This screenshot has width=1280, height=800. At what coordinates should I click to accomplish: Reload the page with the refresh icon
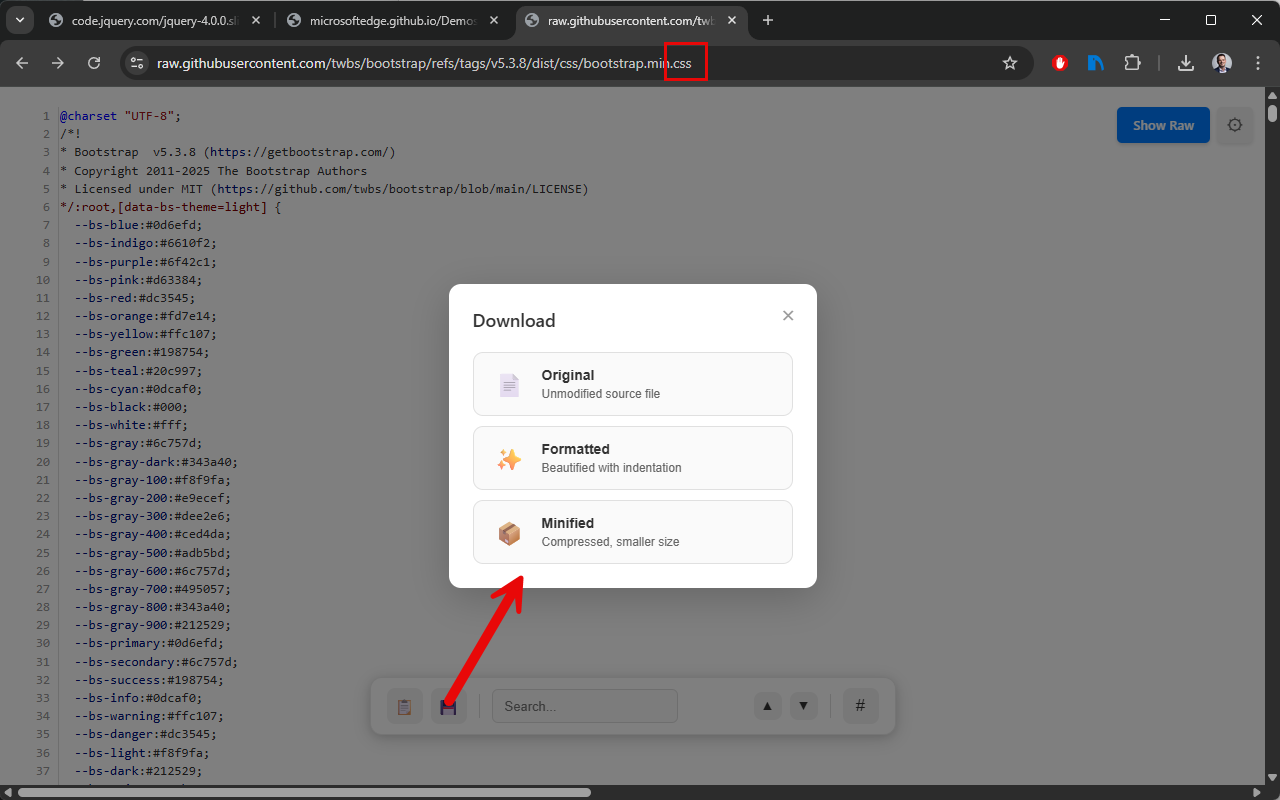click(x=94, y=62)
